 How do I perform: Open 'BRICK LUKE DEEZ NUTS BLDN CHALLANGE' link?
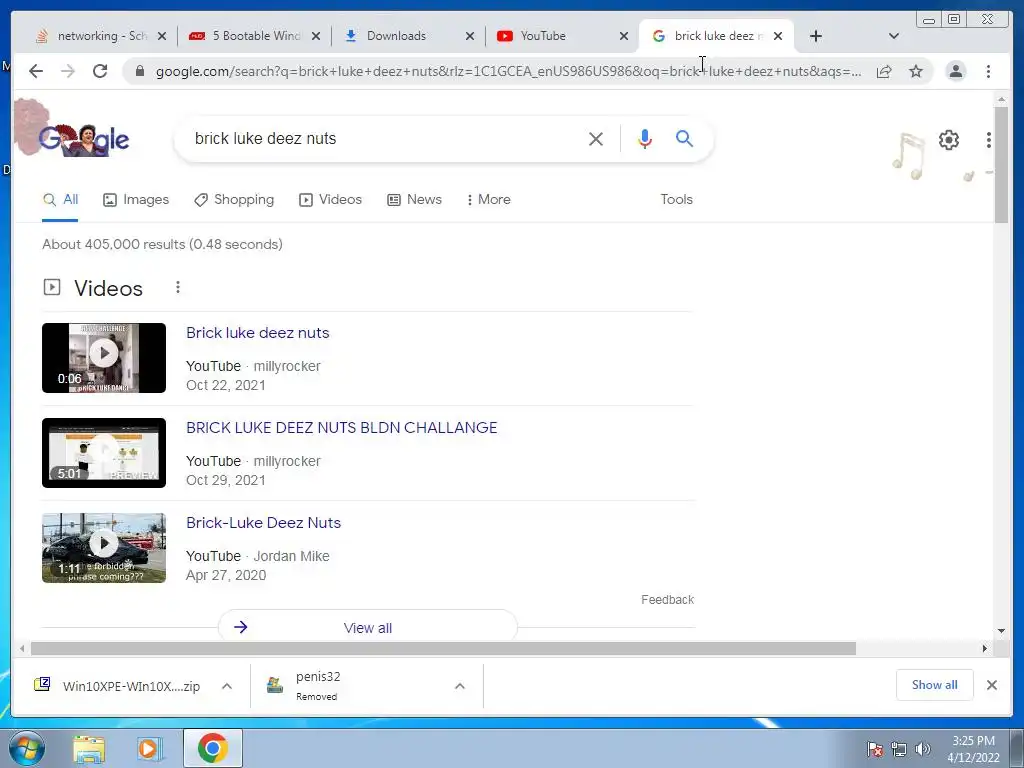(342, 428)
